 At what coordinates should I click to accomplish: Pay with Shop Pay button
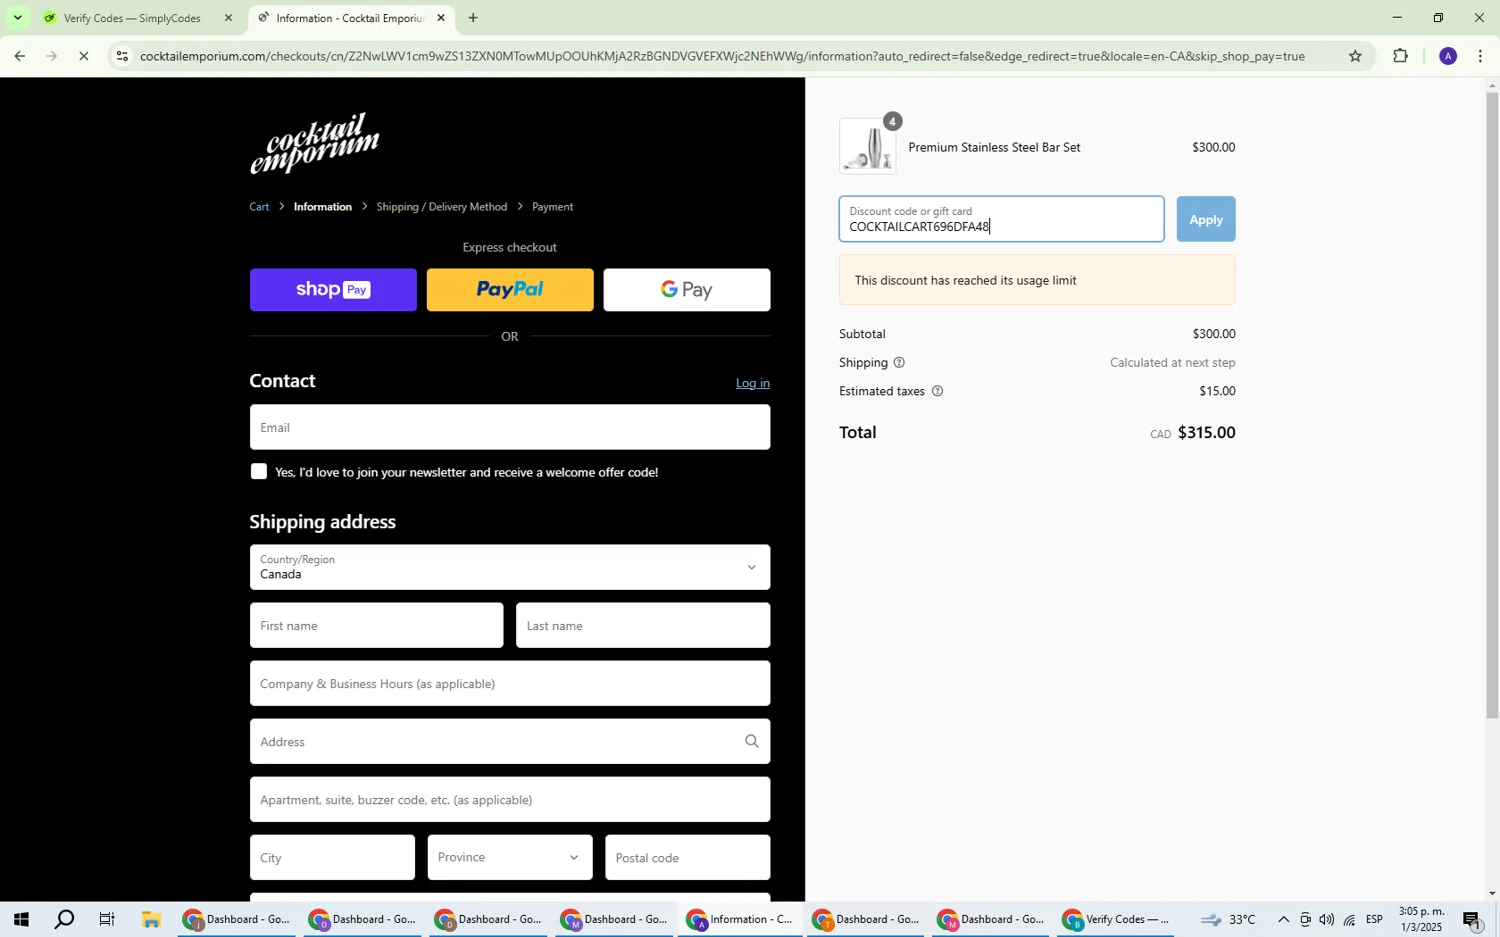(x=333, y=290)
